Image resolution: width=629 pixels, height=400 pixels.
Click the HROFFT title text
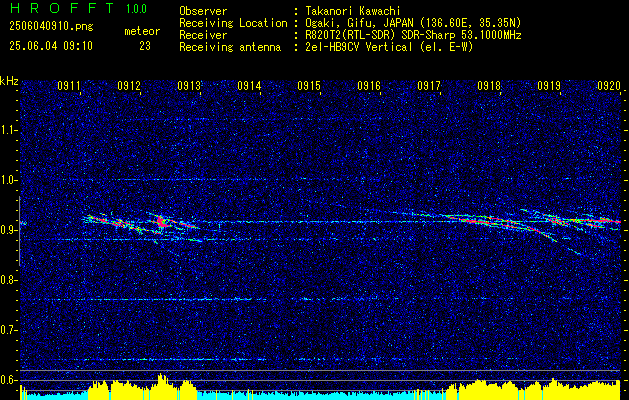61,8
